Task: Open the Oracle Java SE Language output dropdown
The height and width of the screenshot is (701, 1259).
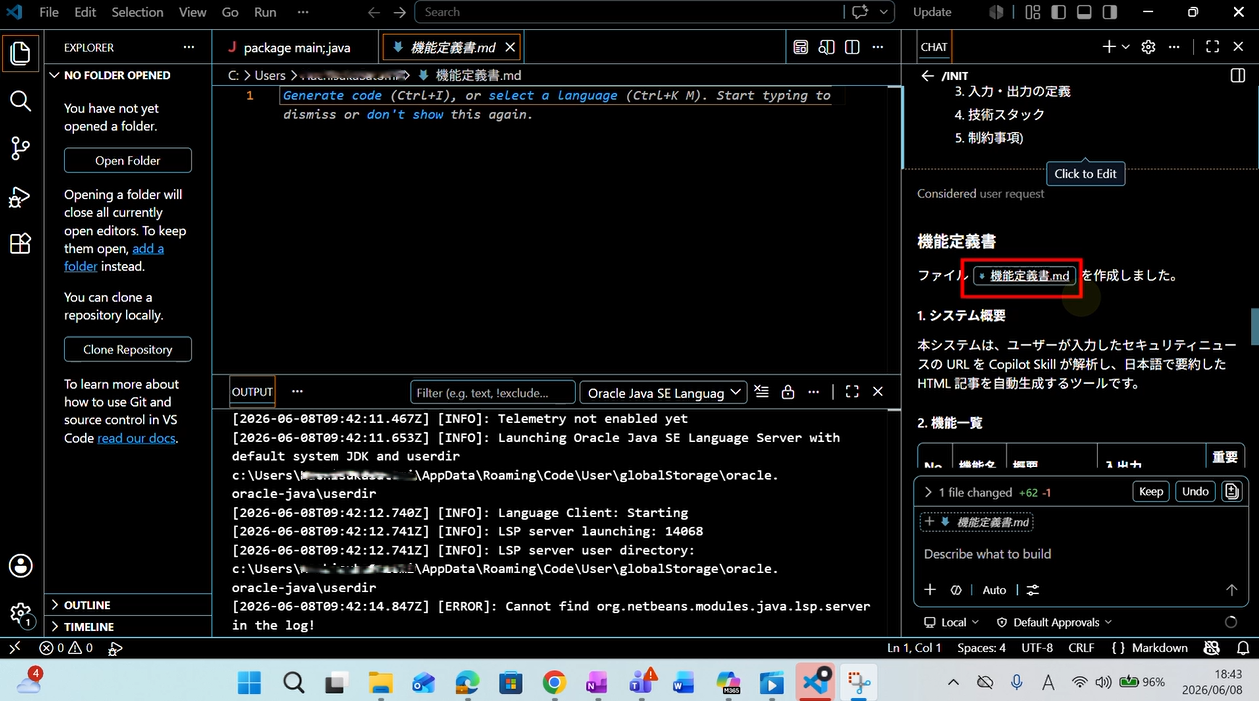Action: pyautogui.click(x=664, y=392)
